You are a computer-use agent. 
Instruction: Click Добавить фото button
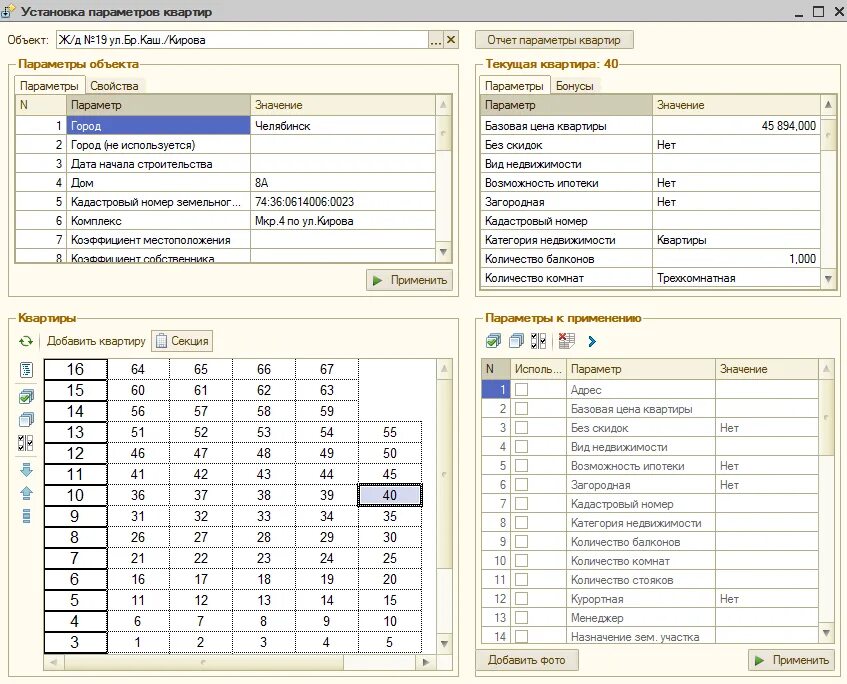click(527, 660)
